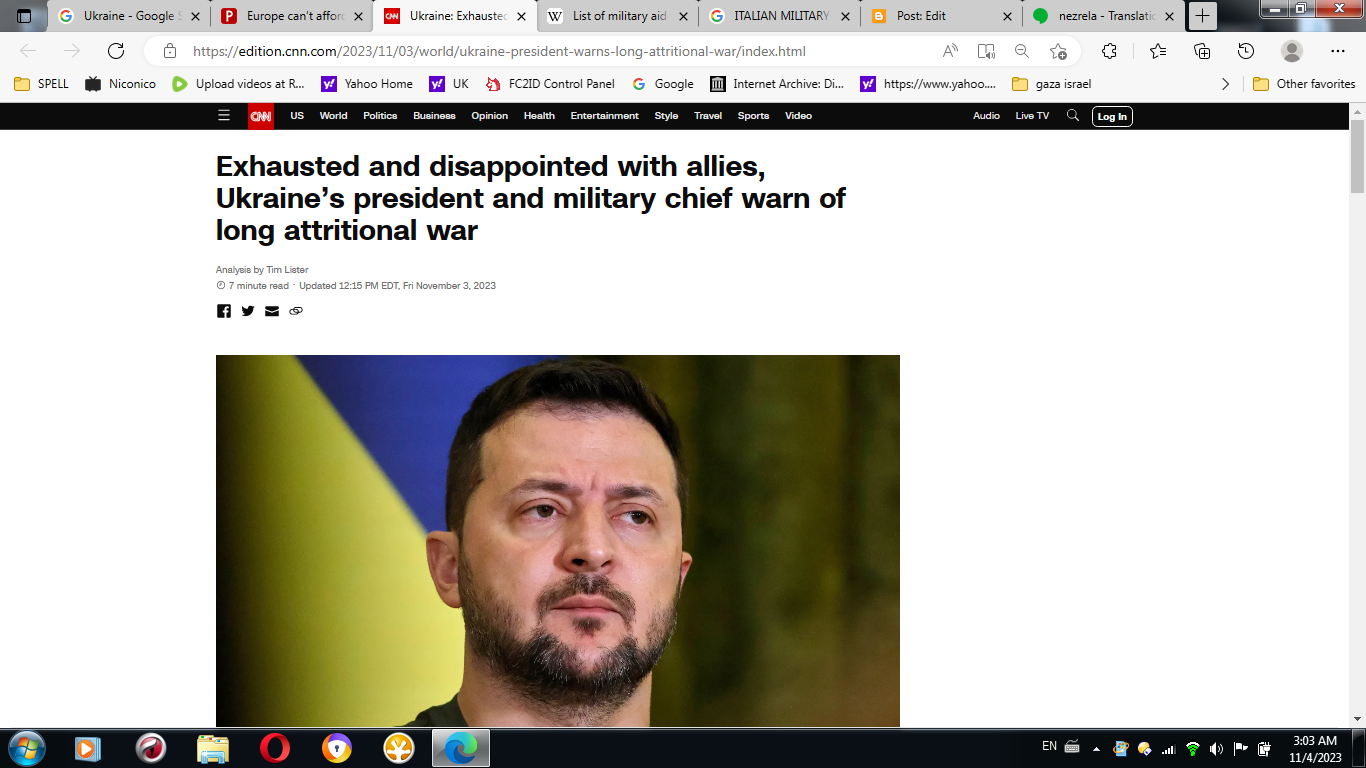Open browser Extensions puzzle icon
This screenshot has width=1366, height=768.
tap(1109, 51)
